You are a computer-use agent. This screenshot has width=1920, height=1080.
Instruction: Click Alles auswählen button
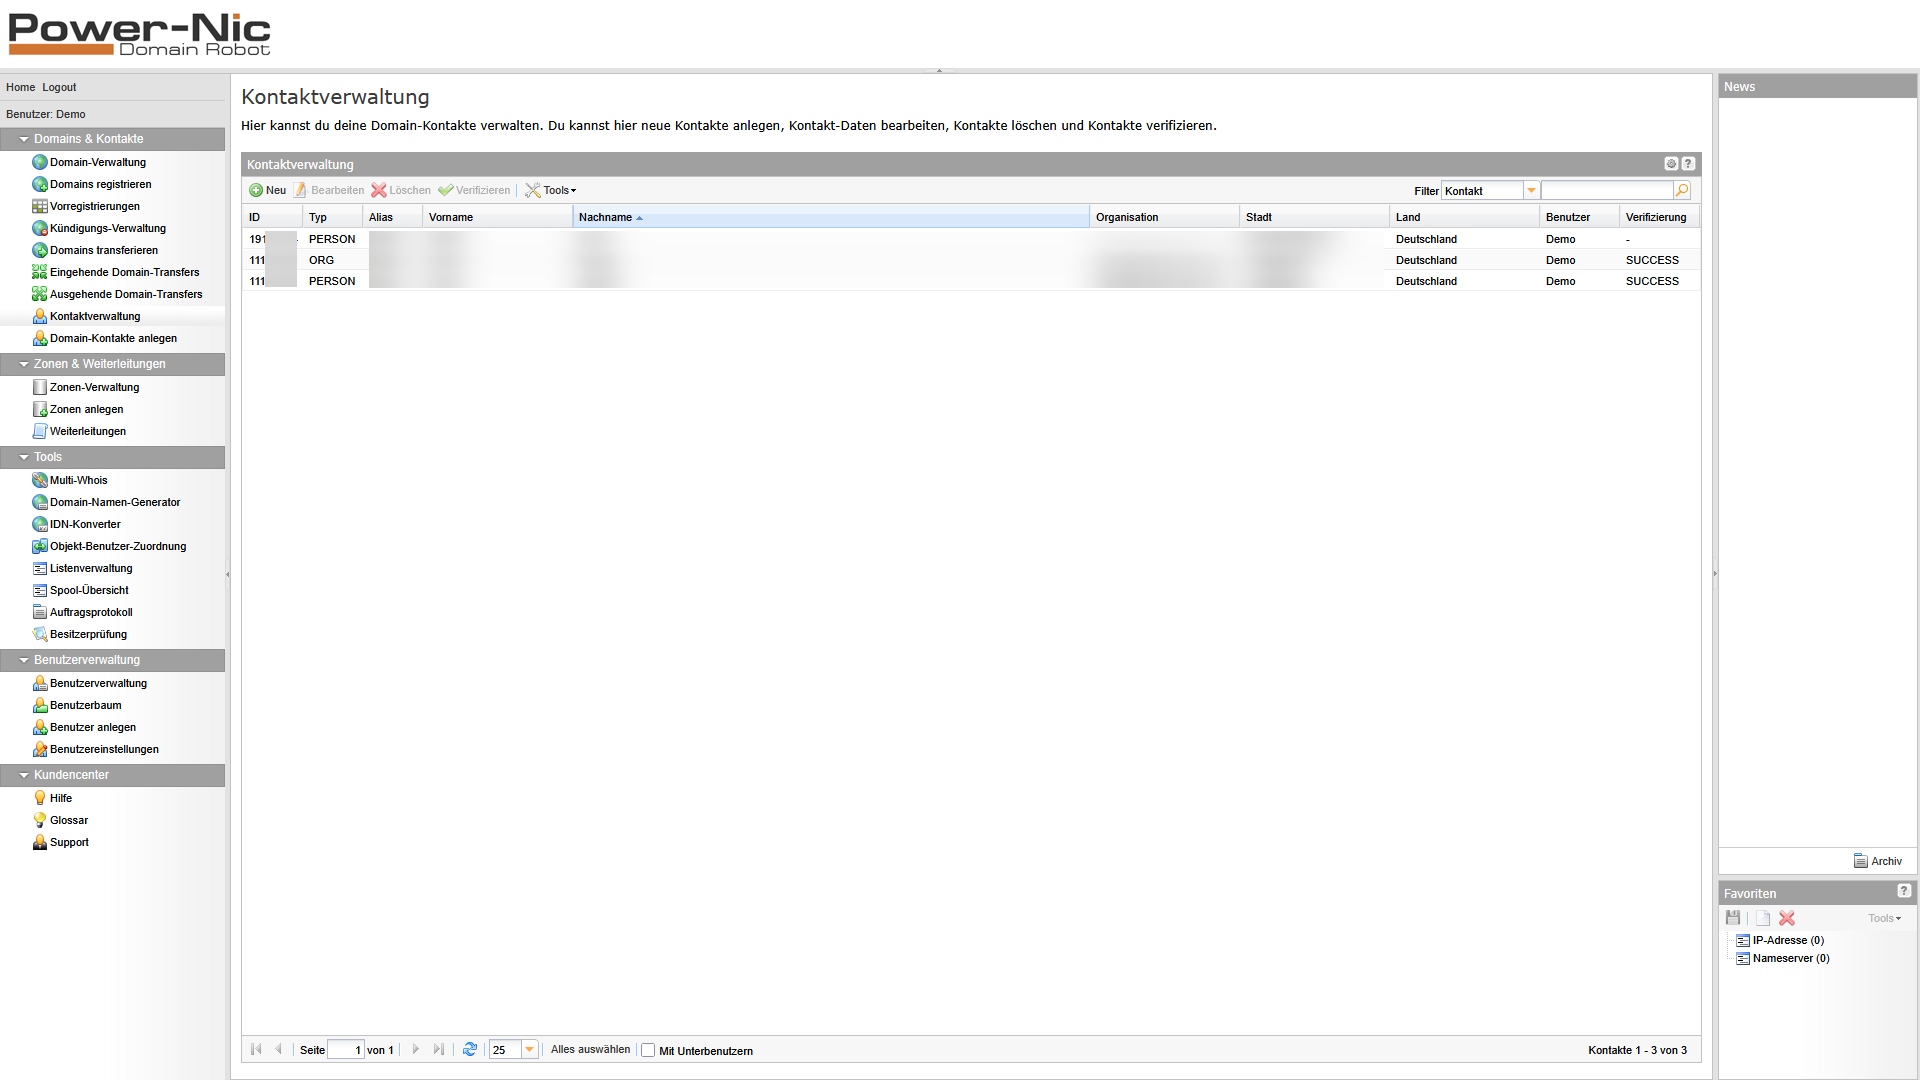590,1049
